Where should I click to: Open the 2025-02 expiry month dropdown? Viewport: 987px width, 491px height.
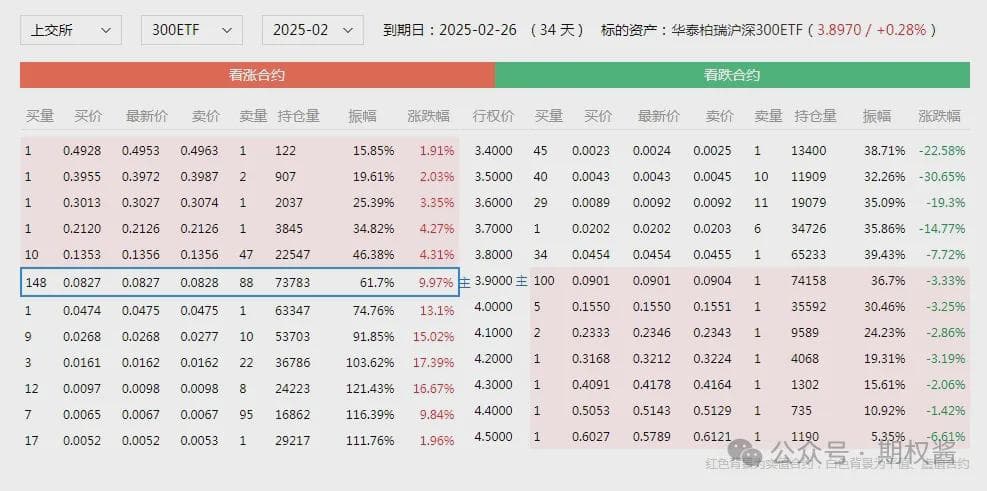tap(312, 30)
